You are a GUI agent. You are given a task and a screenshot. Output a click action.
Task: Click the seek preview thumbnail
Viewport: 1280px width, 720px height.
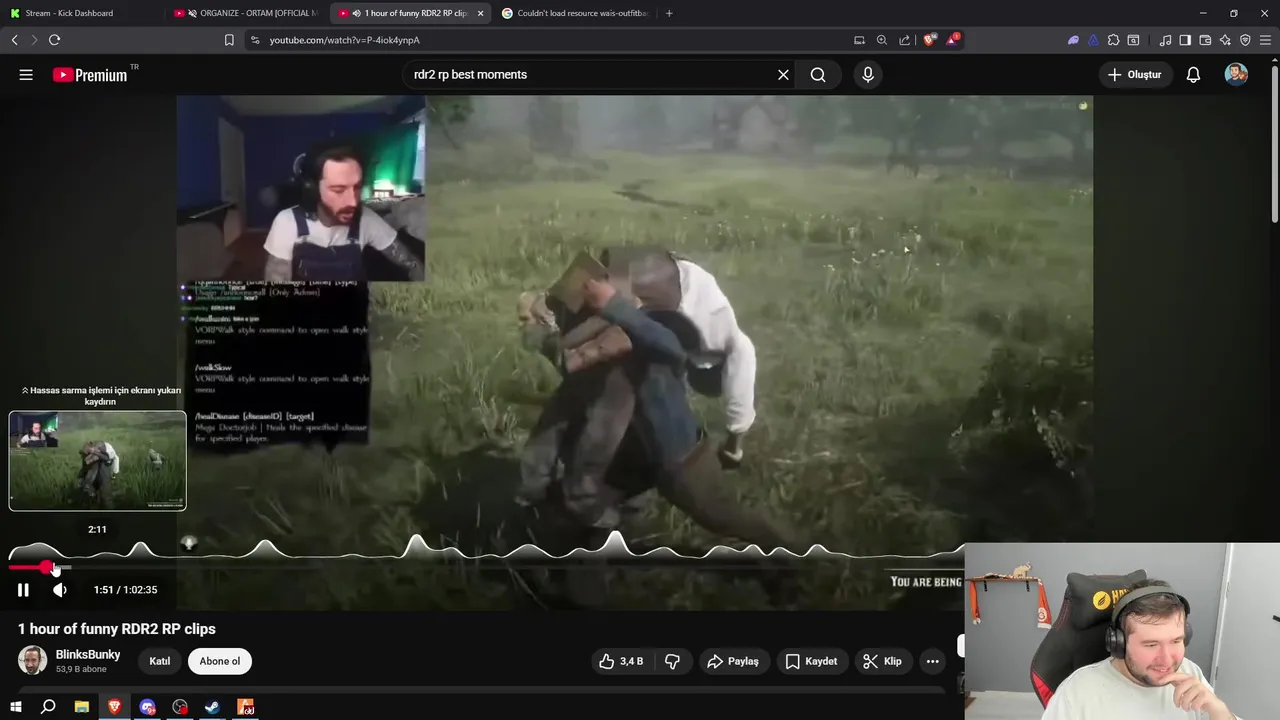click(x=97, y=461)
